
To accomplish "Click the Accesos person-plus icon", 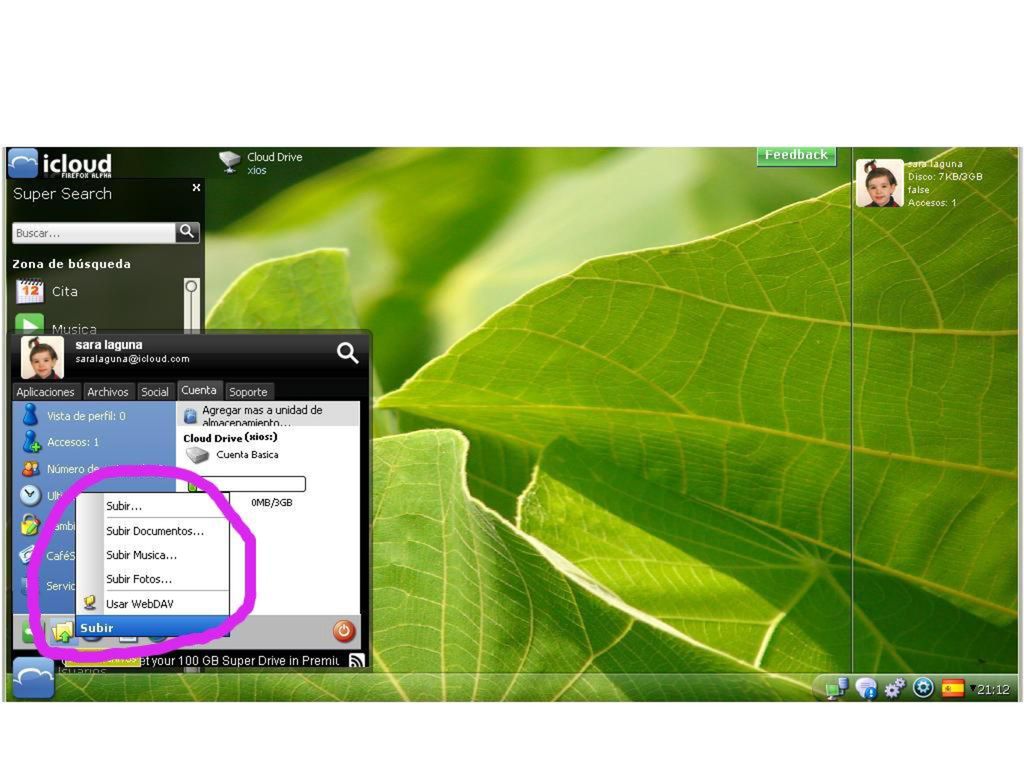I will 31,442.
